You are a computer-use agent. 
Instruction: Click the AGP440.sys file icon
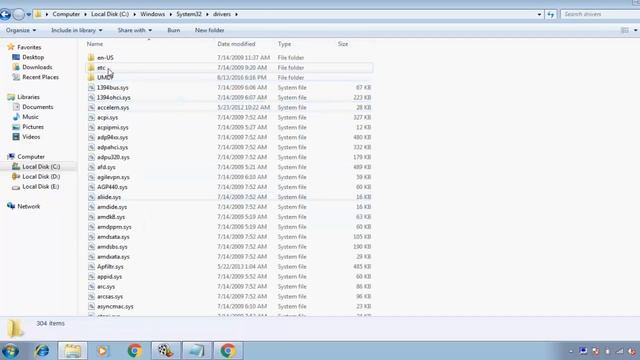click(x=91, y=187)
